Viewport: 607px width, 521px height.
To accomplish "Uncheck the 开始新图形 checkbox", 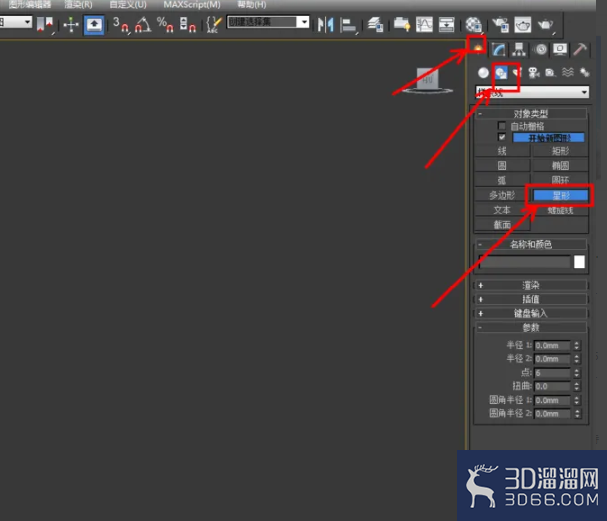I will (x=502, y=137).
